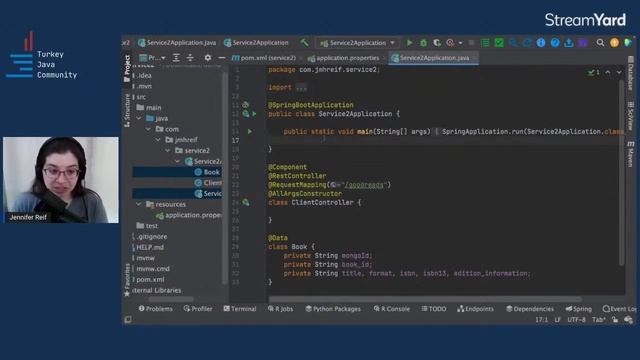Click the Service2Application.java breadcrumb in the navigation bar
This screenshot has height=360, width=640.
177,42
